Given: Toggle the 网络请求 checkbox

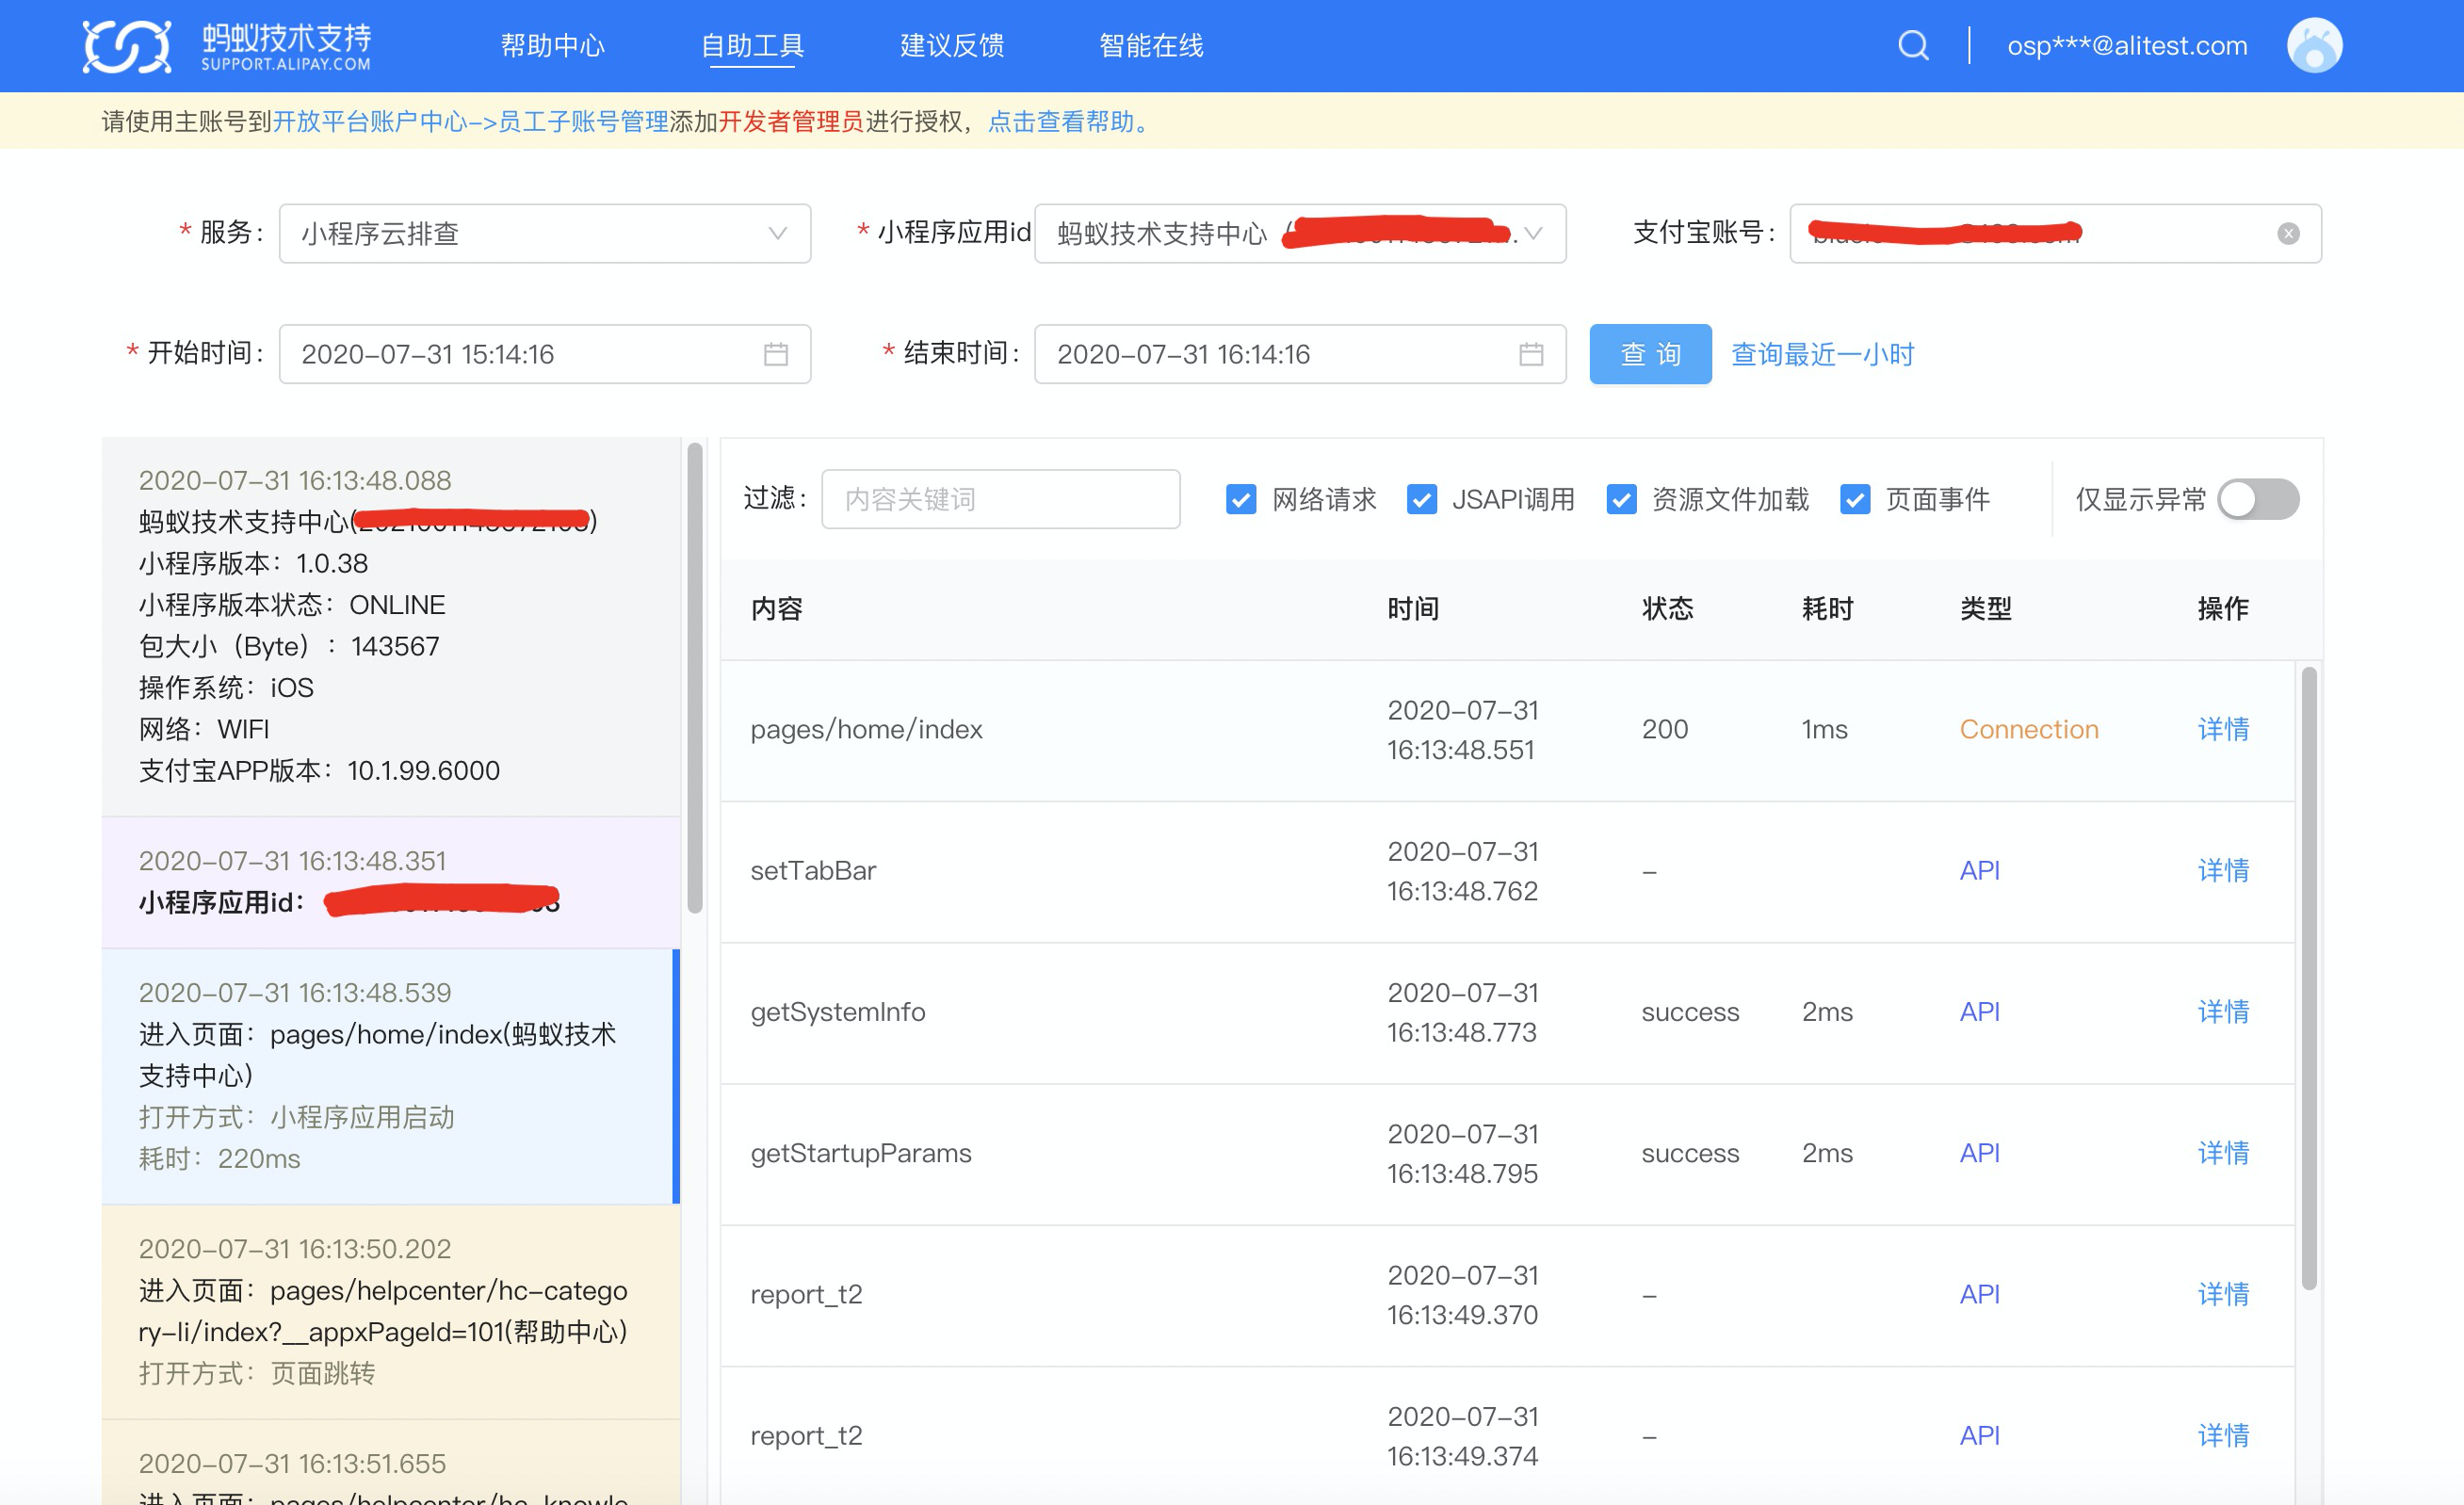Looking at the screenshot, I should coord(1241,499).
